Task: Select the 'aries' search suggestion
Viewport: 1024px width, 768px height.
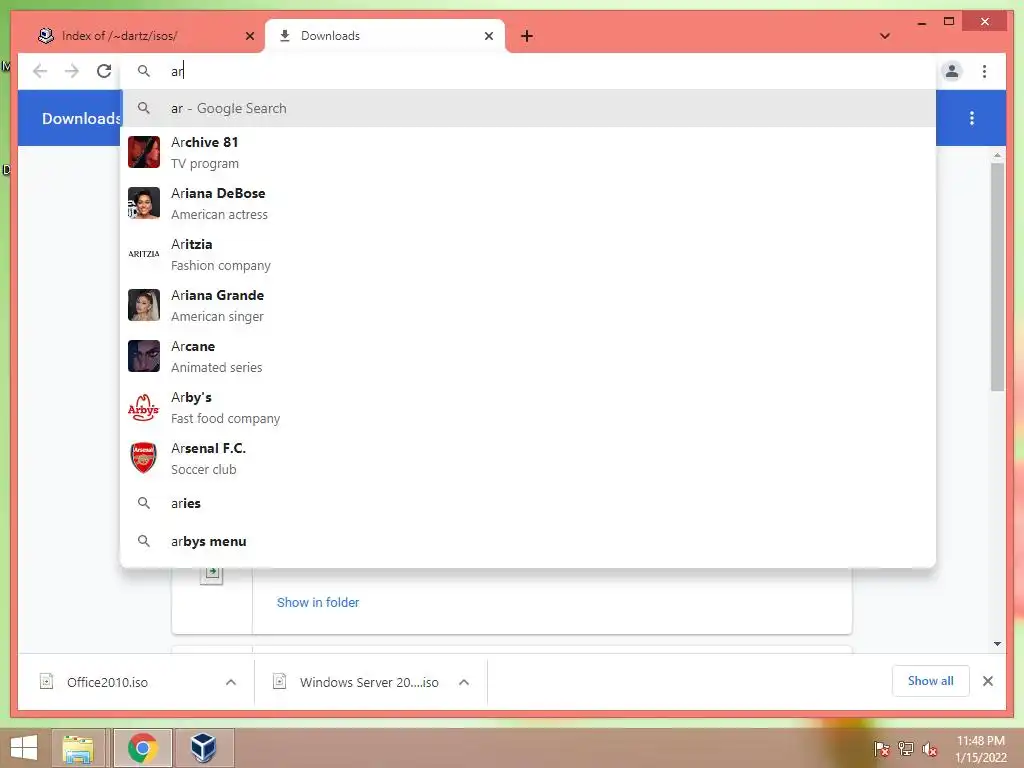Action: [528, 503]
